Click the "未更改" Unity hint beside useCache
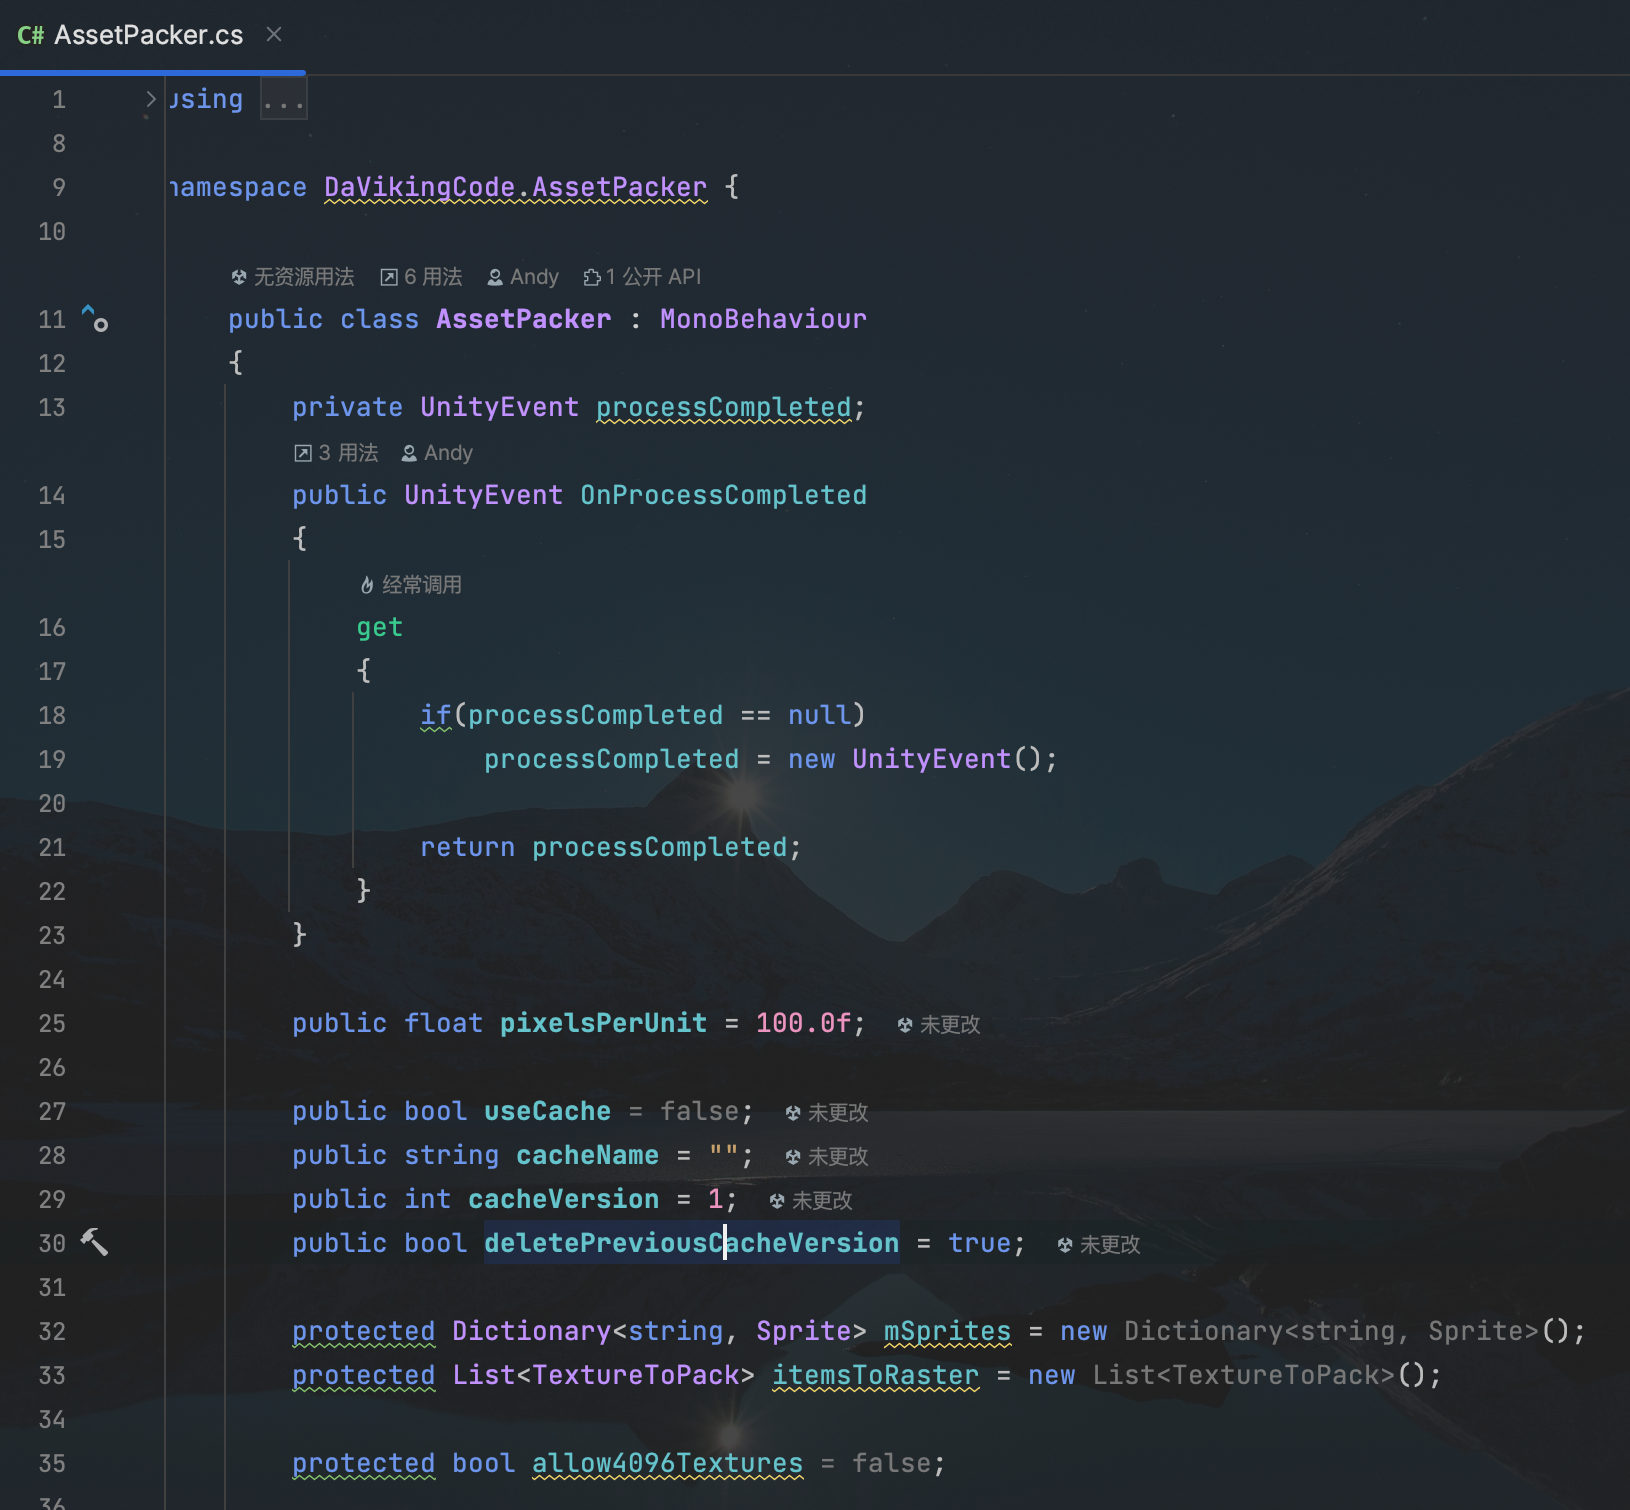 tap(827, 1113)
